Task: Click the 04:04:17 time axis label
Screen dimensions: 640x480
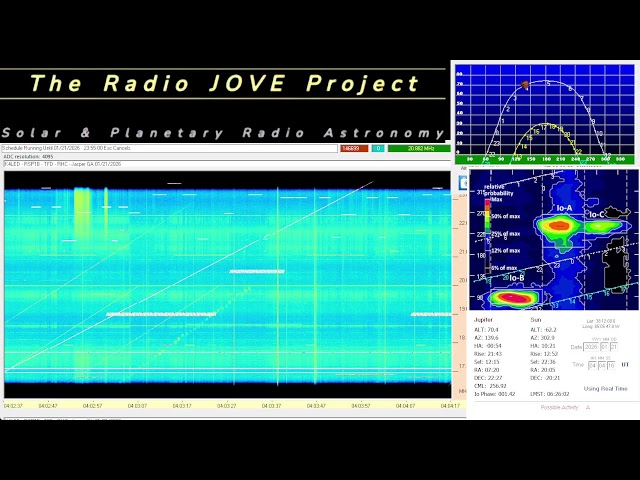Action: pyautogui.click(x=450, y=406)
